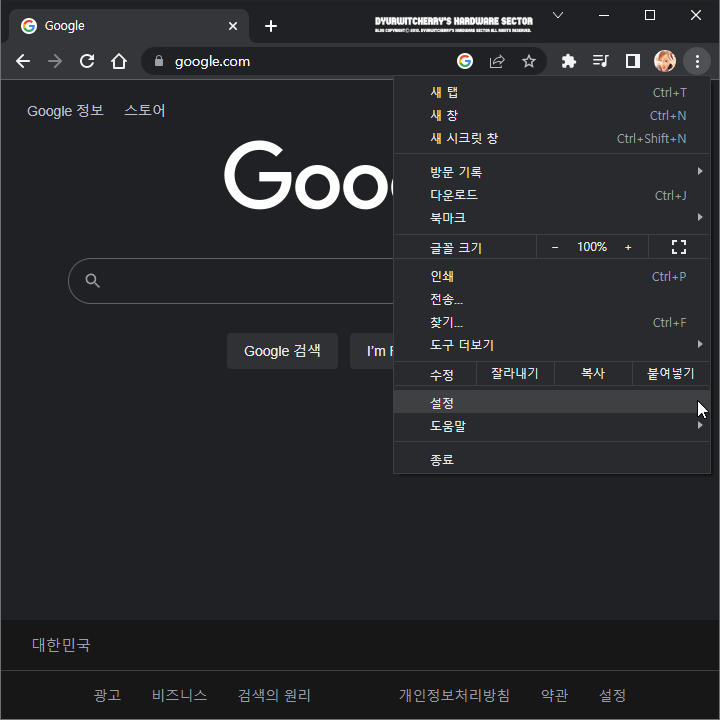Go back with the back arrow

click(22, 61)
